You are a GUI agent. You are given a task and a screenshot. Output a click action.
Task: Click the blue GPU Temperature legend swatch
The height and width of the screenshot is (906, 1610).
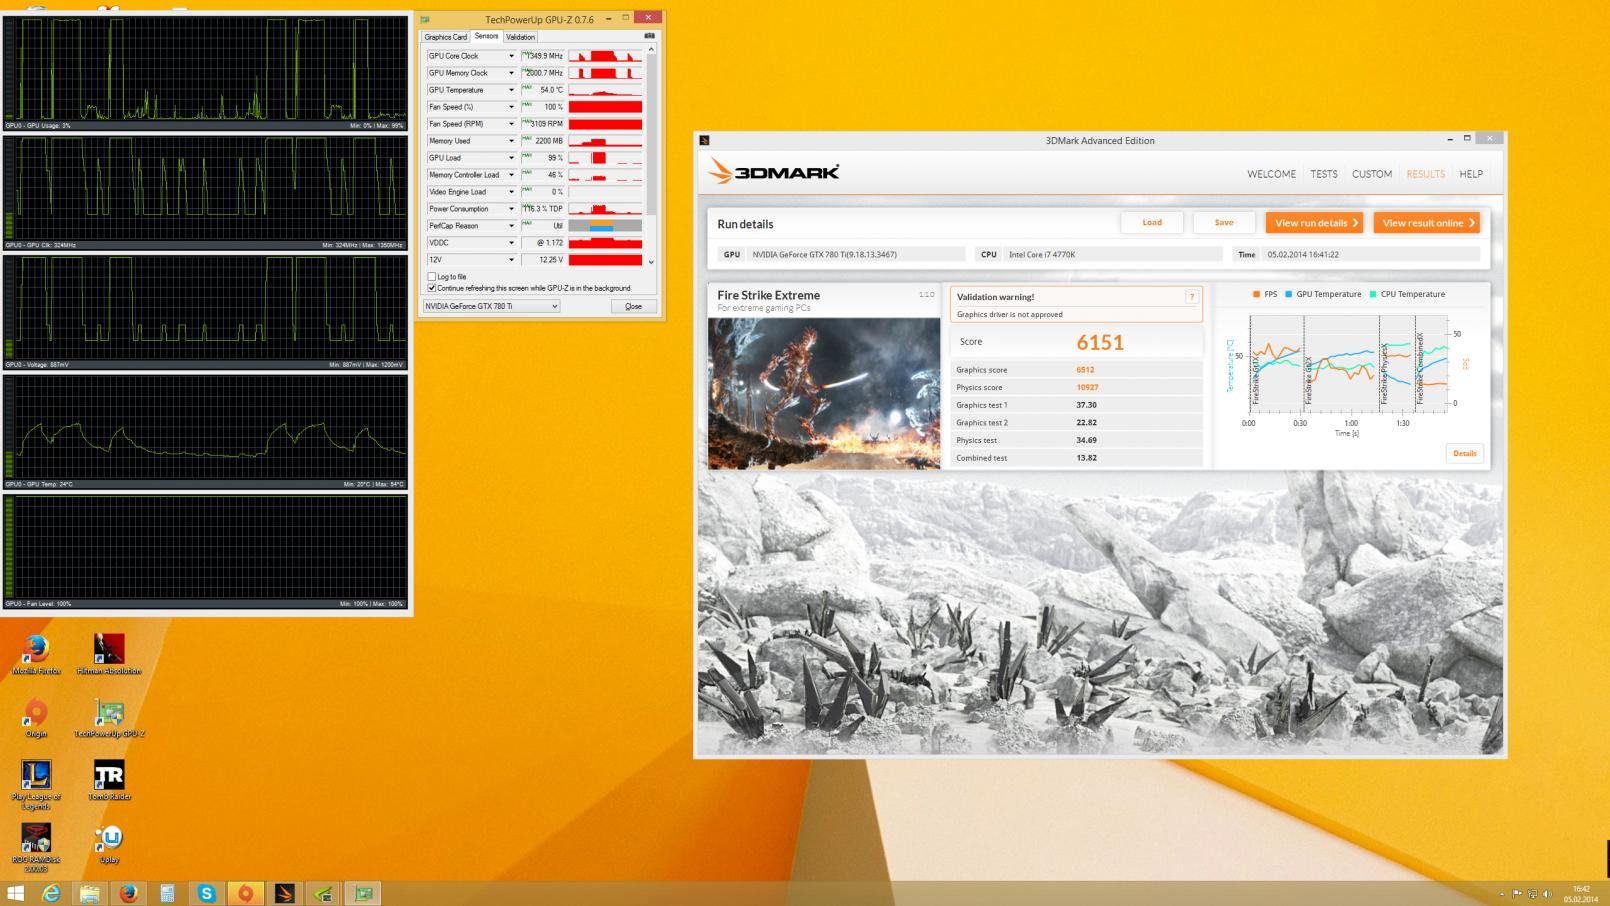tap(1288, 294)
